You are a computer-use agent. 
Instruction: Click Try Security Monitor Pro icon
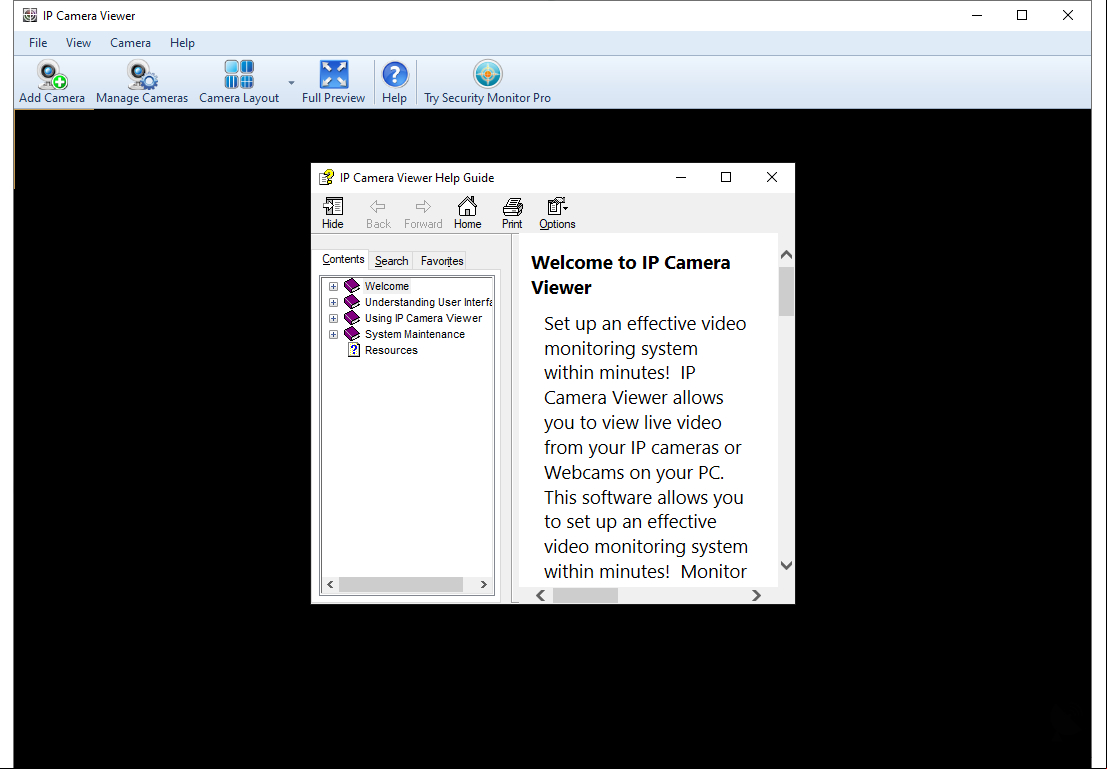point(487,74)
